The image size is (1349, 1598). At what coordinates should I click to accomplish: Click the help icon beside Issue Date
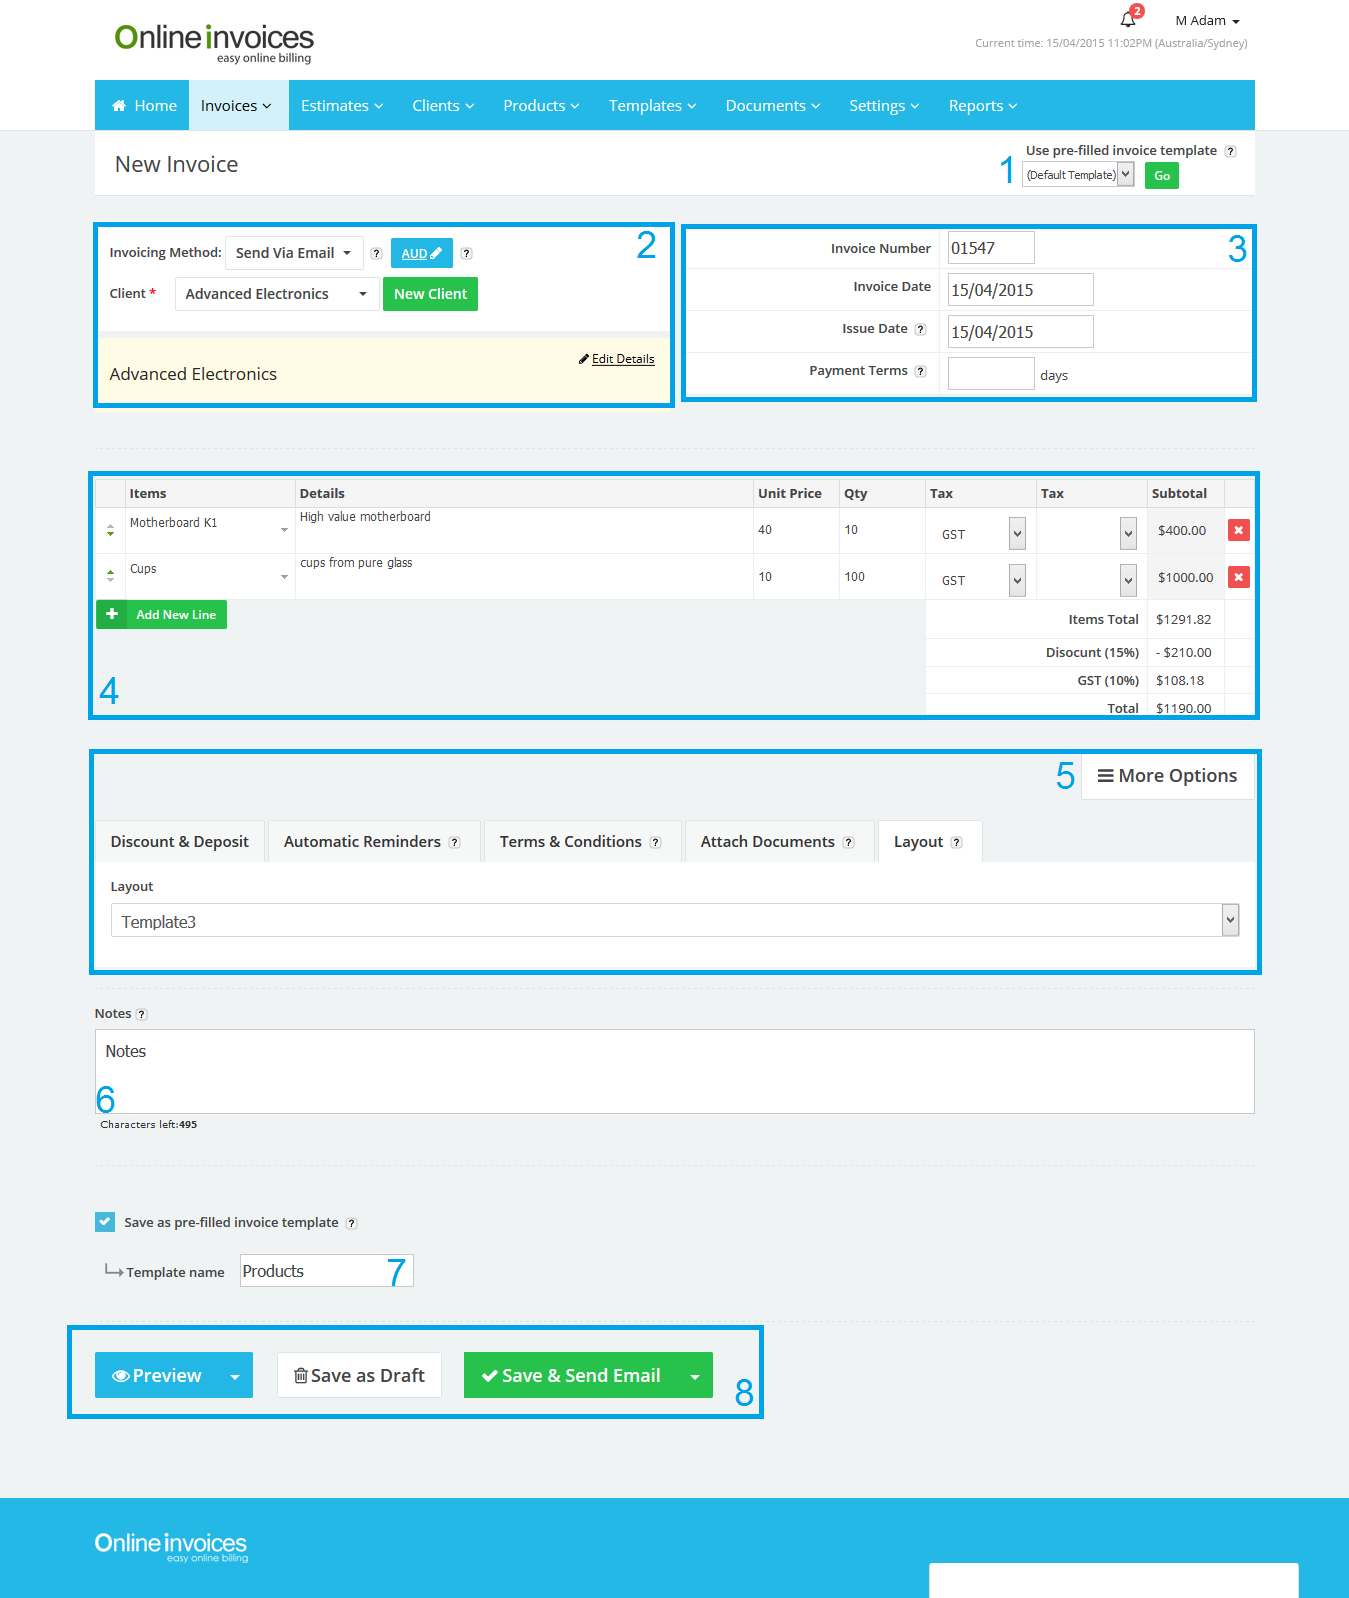click(x=920, y=329)
